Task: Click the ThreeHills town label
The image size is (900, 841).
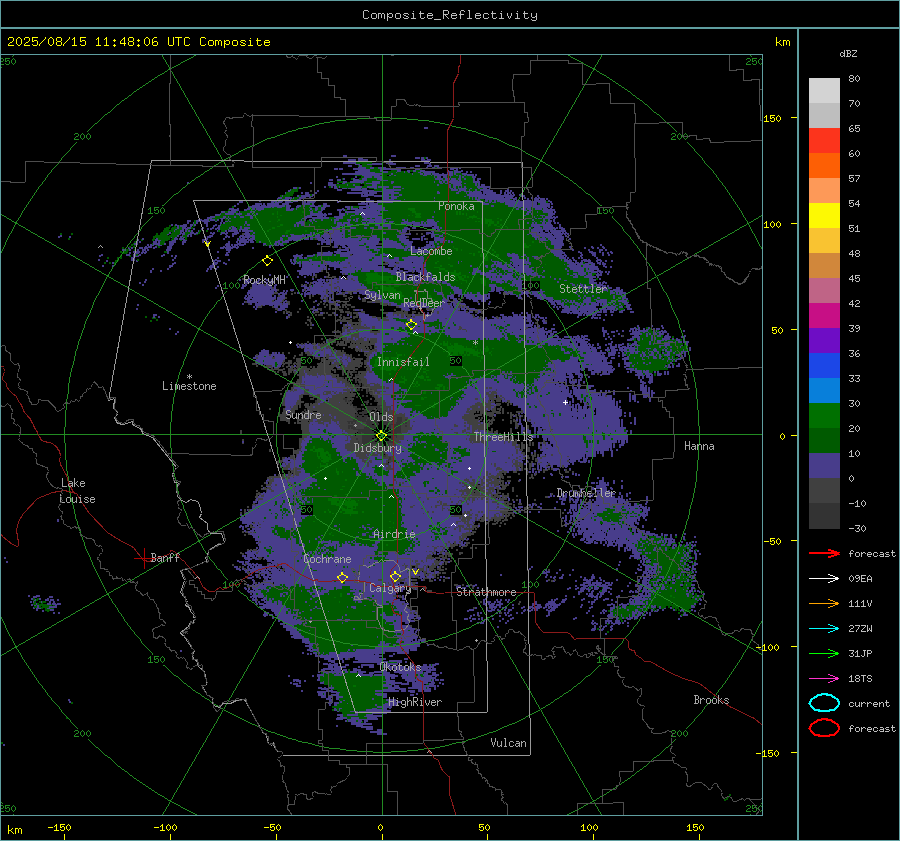Action: pyautogui.click(x=503, y=437)
